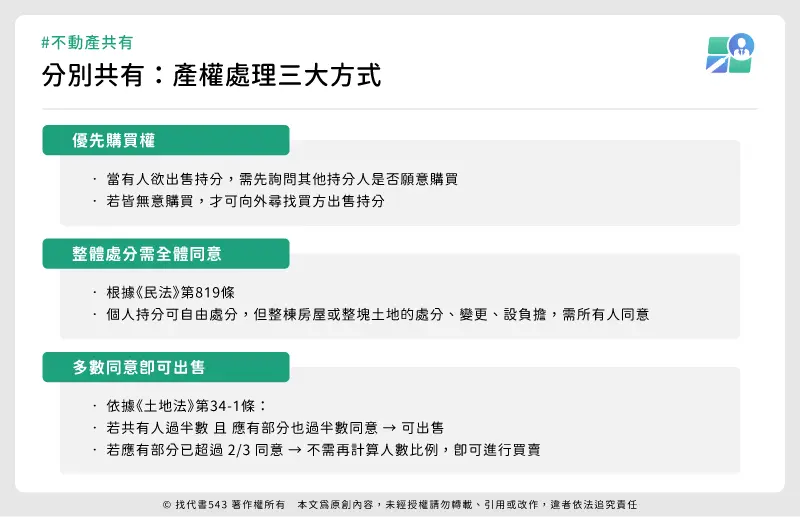Click the line 若皆無意購買,才可向外尋找買方
The height and width of the screenshot is (517, 800).
(x=245, y=201)
